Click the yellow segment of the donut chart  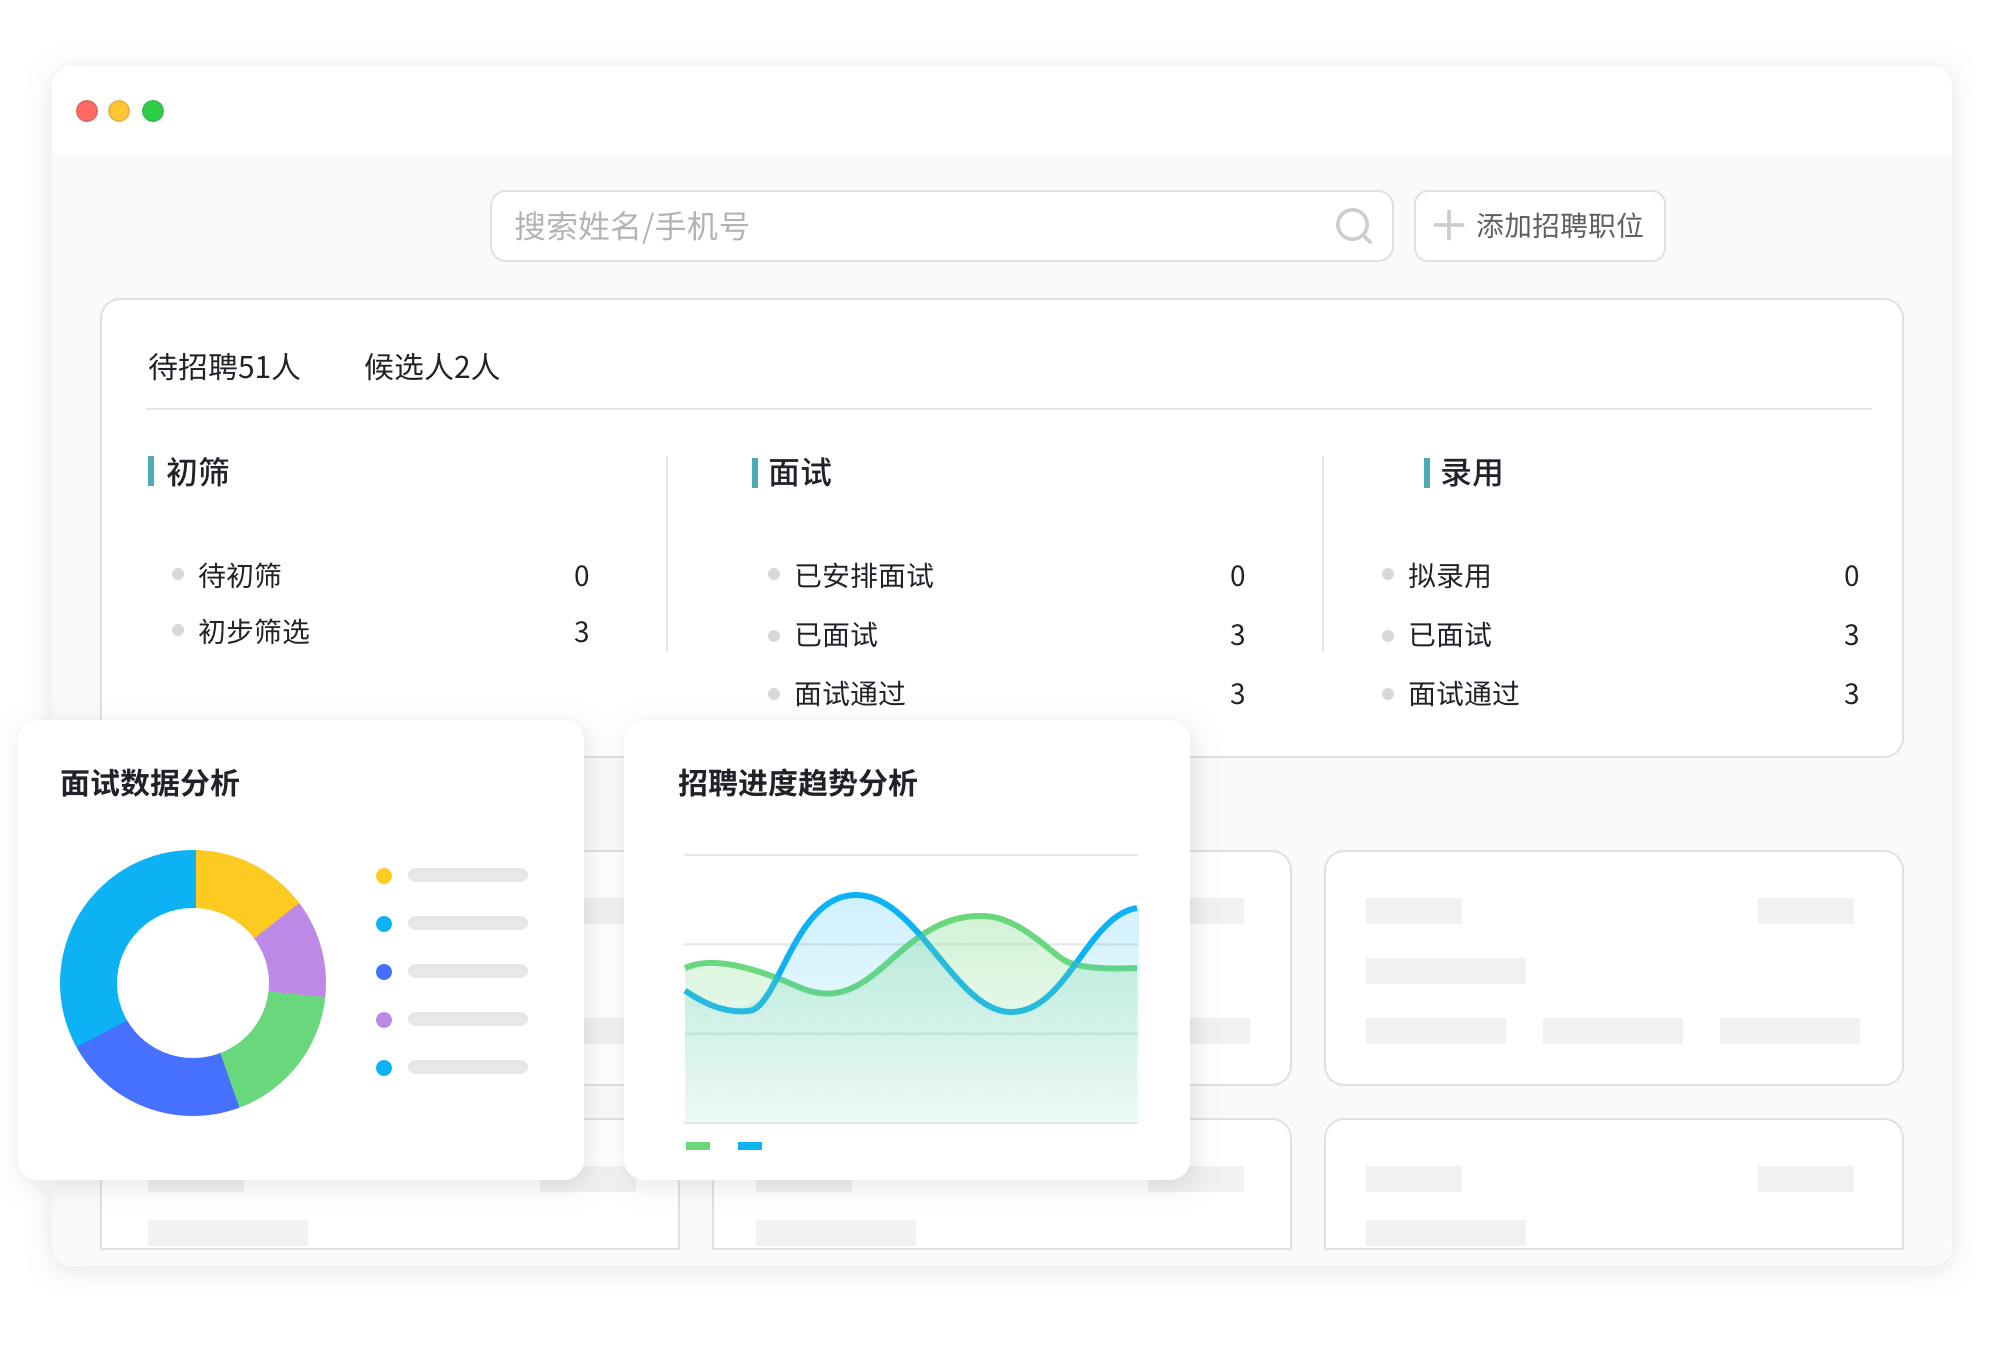pyautogui.click(x=240, y=885)
